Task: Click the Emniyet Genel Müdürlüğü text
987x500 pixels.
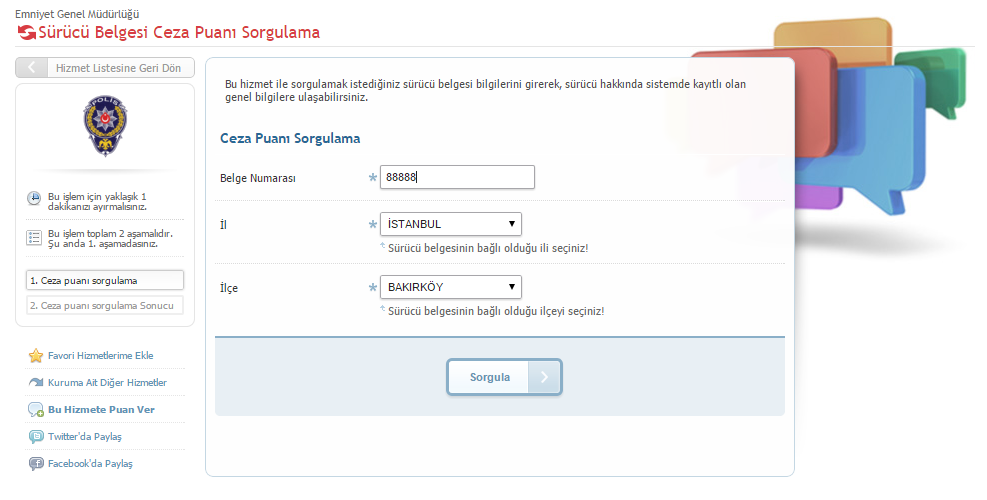Action: pos(77,14)
